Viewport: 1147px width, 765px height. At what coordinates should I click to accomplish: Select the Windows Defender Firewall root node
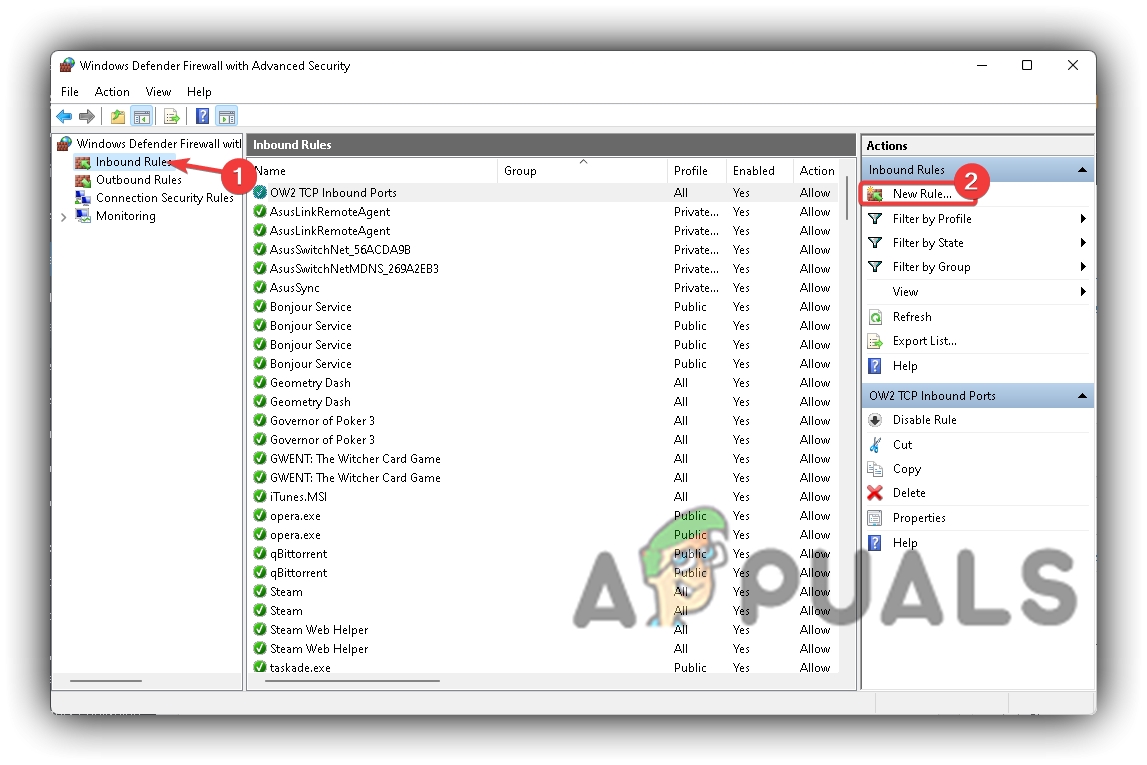(x=159, y=143)
